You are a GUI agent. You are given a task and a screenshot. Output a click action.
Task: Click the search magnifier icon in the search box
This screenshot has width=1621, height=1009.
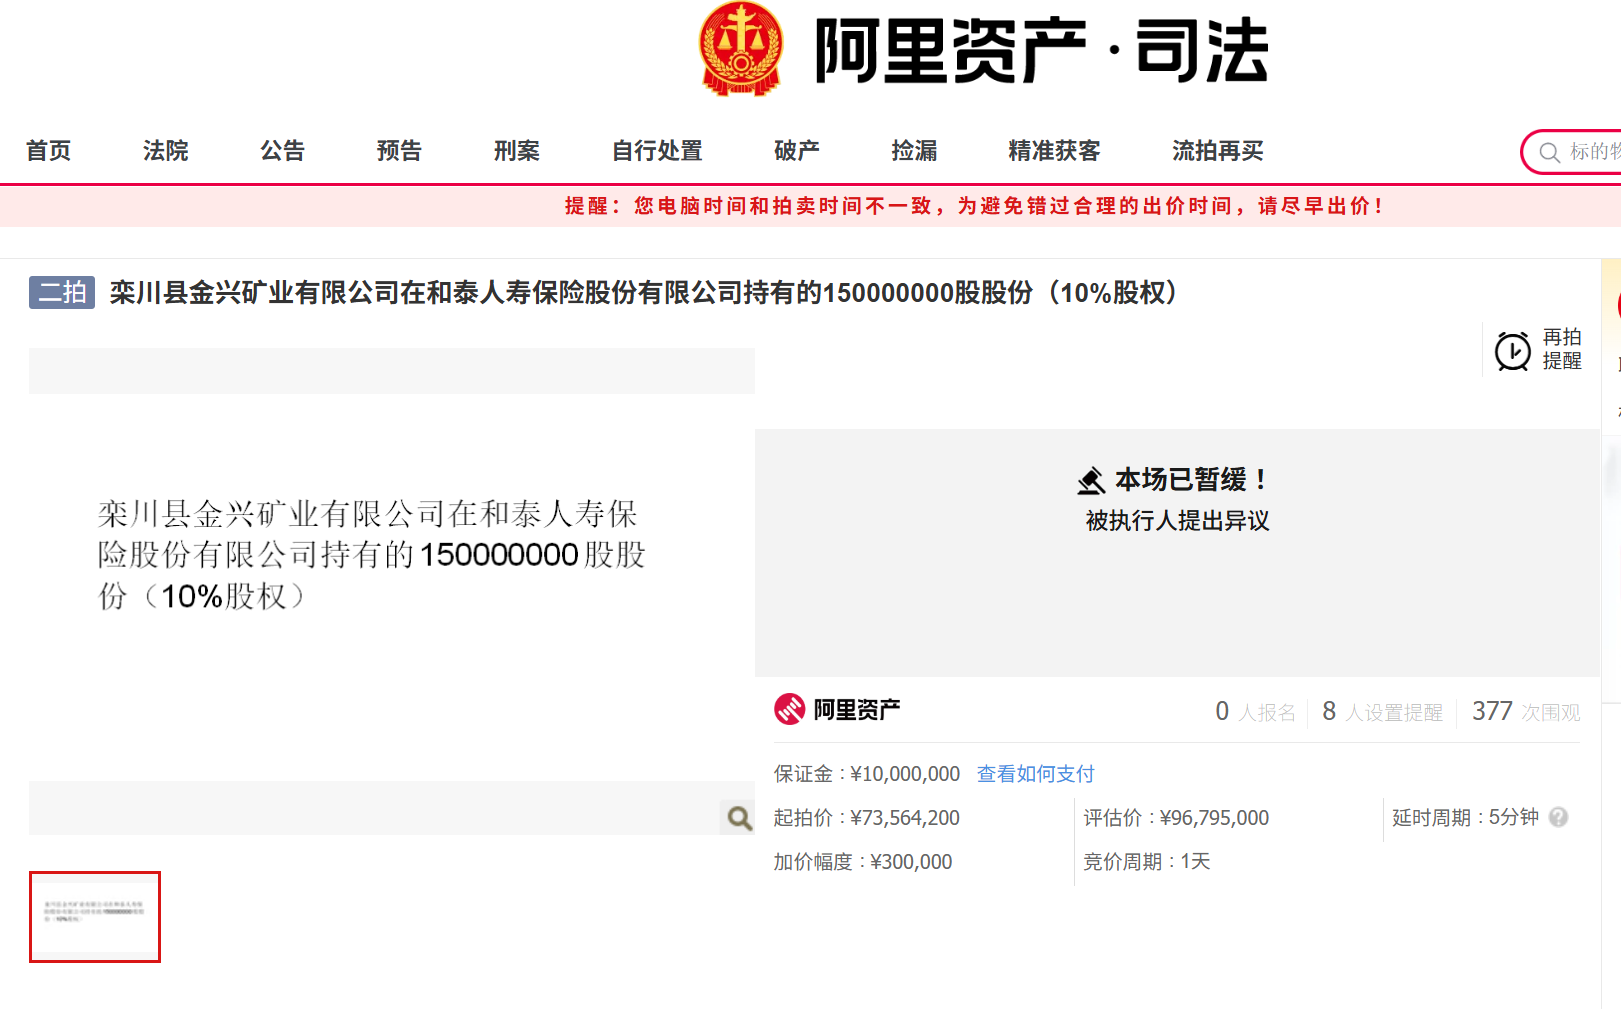(x=1549, y=152)
